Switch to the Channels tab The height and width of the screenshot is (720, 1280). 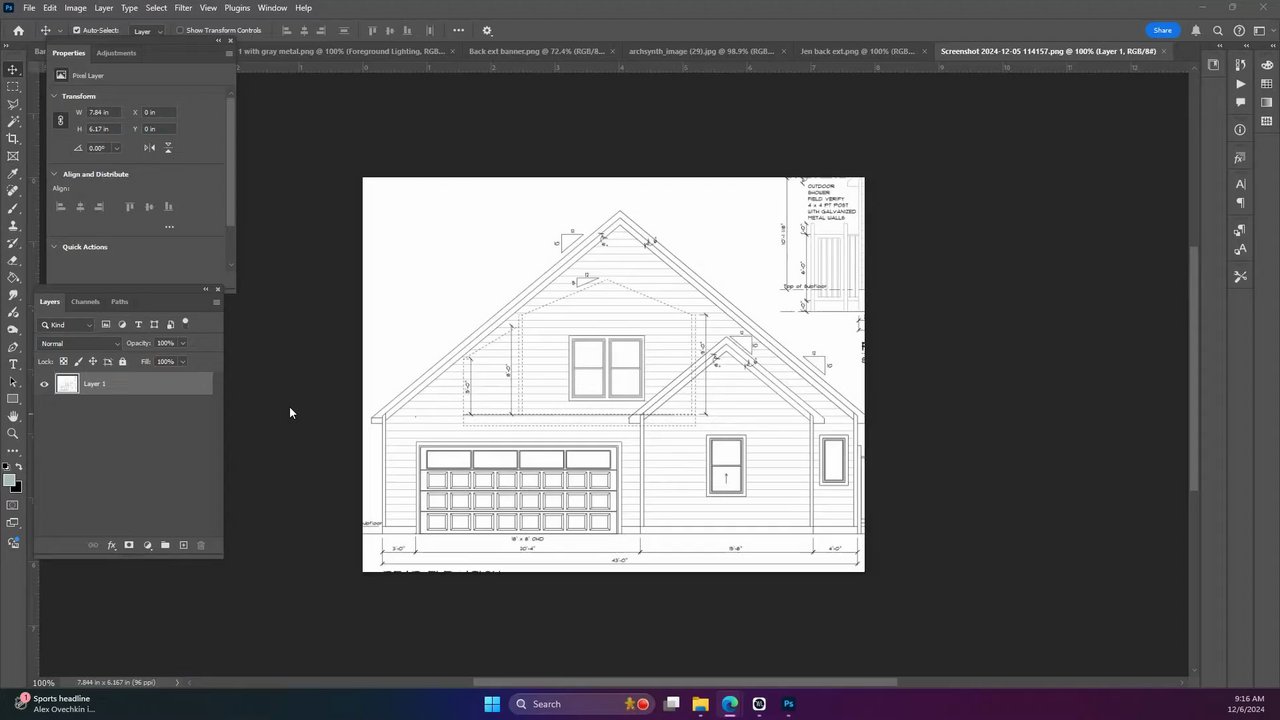coord(85,302)
